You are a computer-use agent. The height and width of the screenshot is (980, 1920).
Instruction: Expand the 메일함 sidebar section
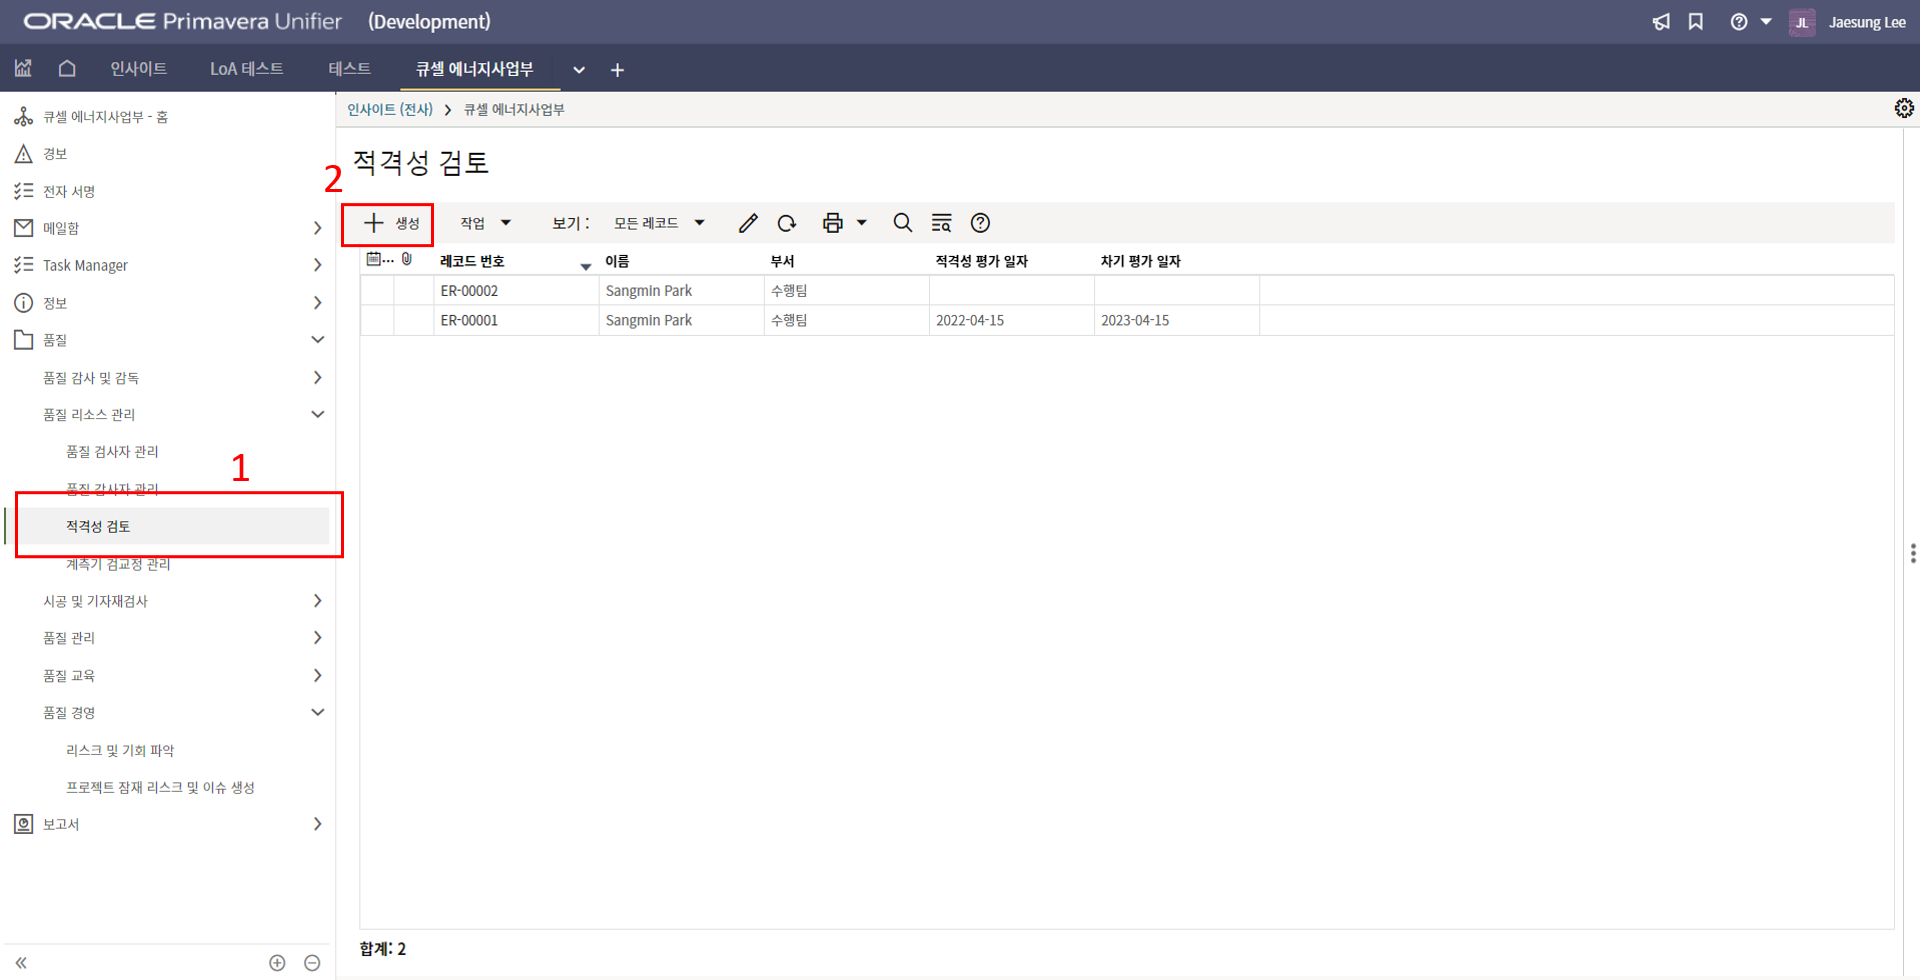click(x=317, y=228)
